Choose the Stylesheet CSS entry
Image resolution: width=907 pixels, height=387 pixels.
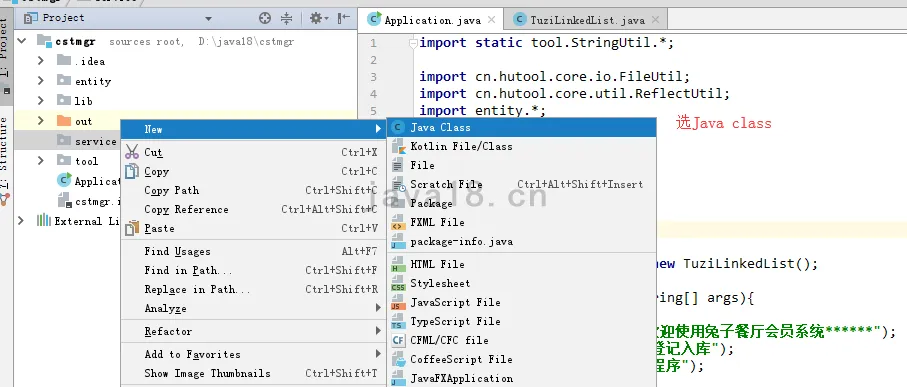(521, 283)
